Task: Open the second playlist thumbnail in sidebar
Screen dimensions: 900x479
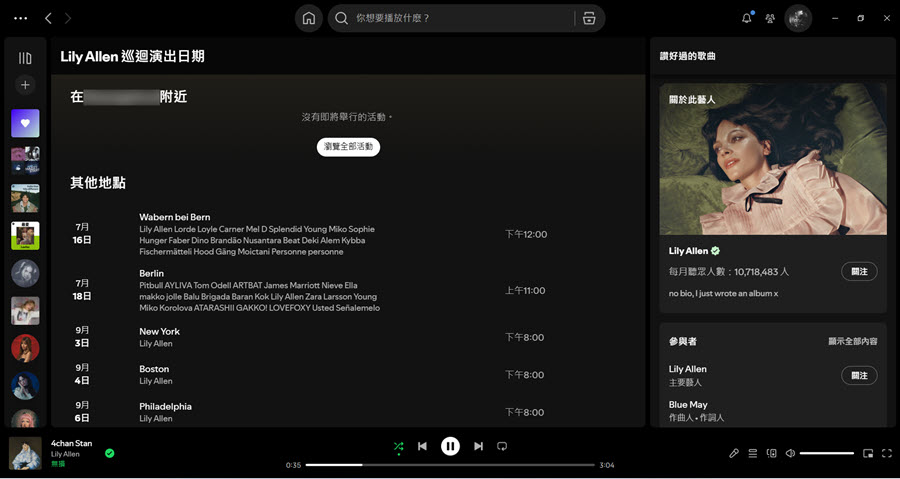Action: [25, 161]
